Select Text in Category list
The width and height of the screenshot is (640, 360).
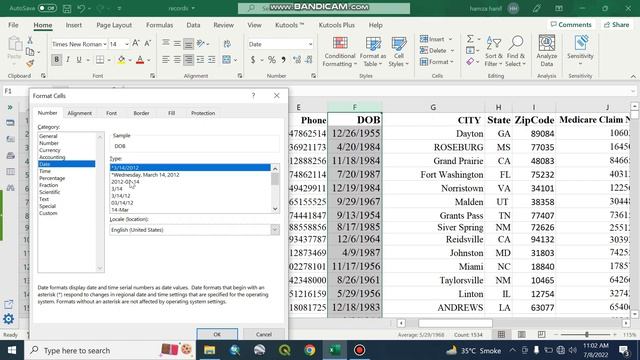[x=44, y=199]
